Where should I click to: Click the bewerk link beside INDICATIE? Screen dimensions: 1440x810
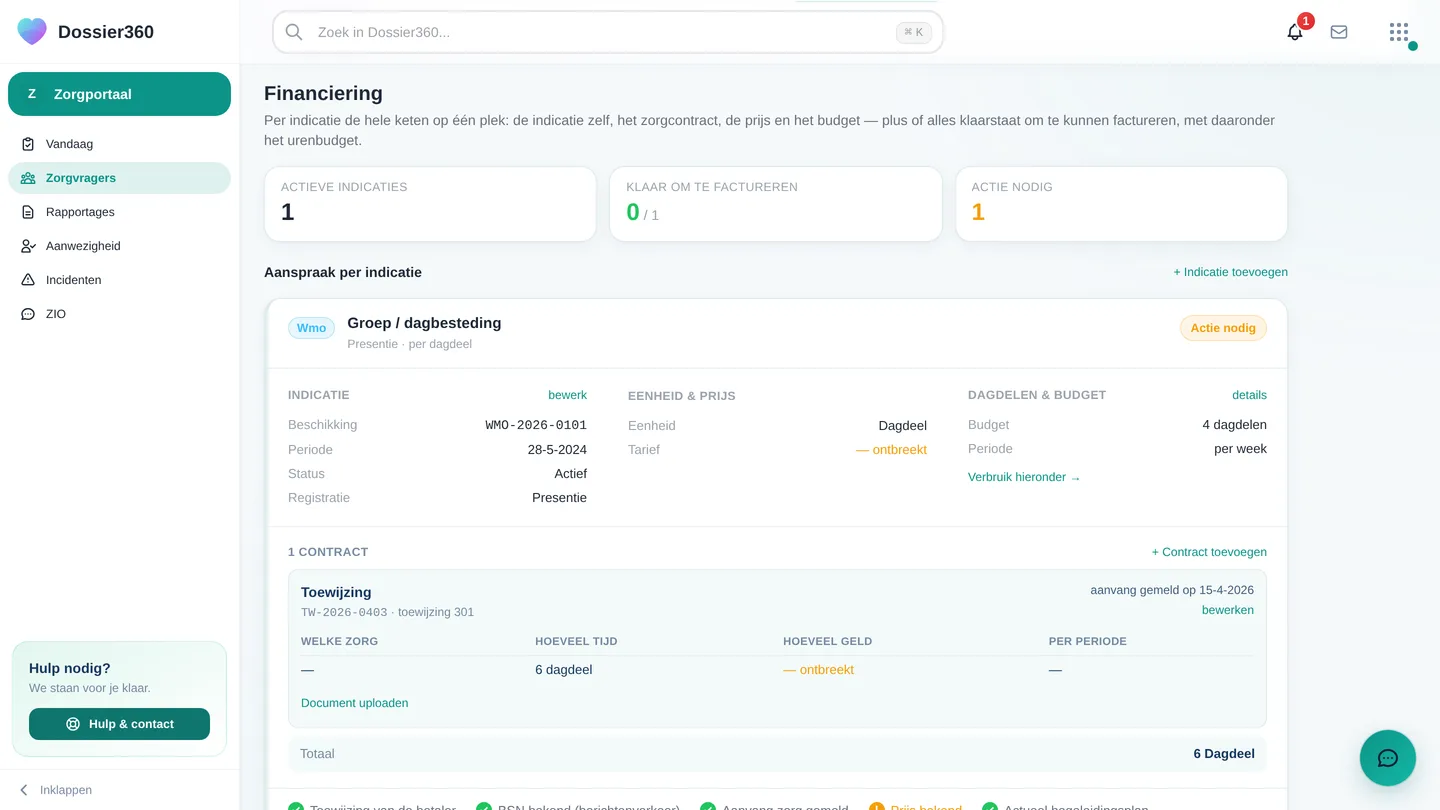click(x=567, y=395)
